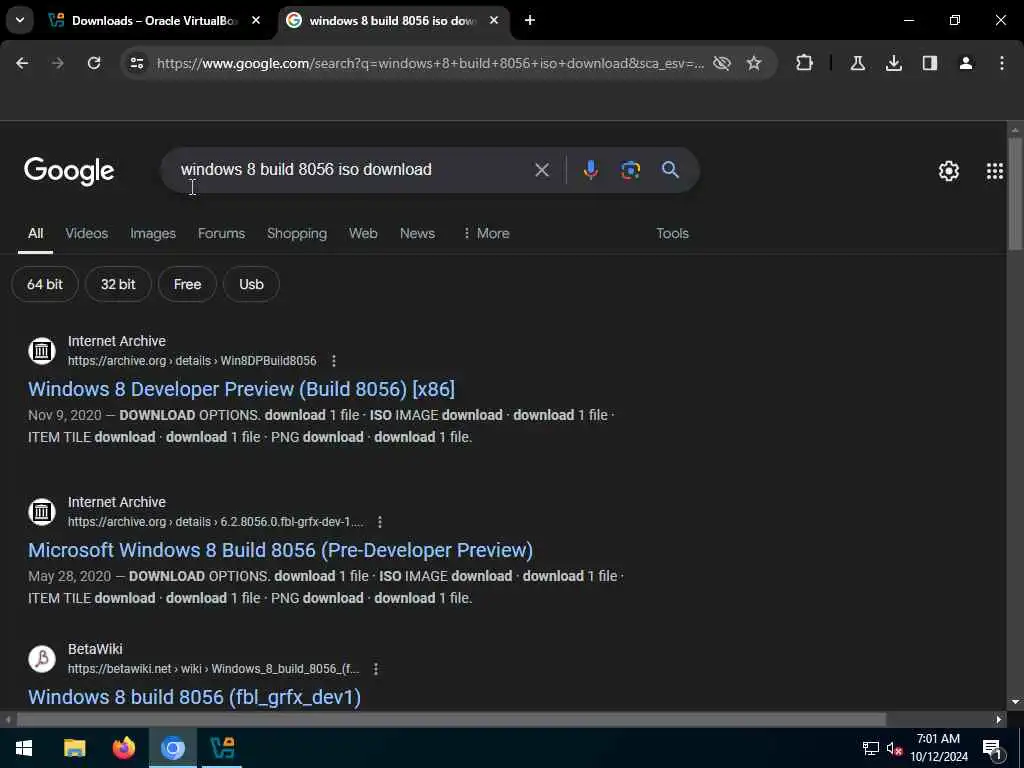Open Chrome three-dot menu
This screenshot has width=1024, height=768.
[1002, 63]
